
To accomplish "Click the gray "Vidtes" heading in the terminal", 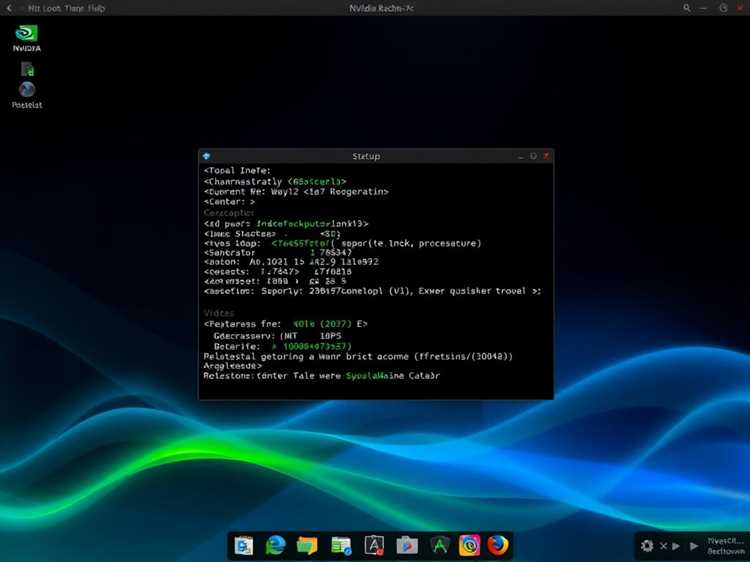I will [219, 313].
